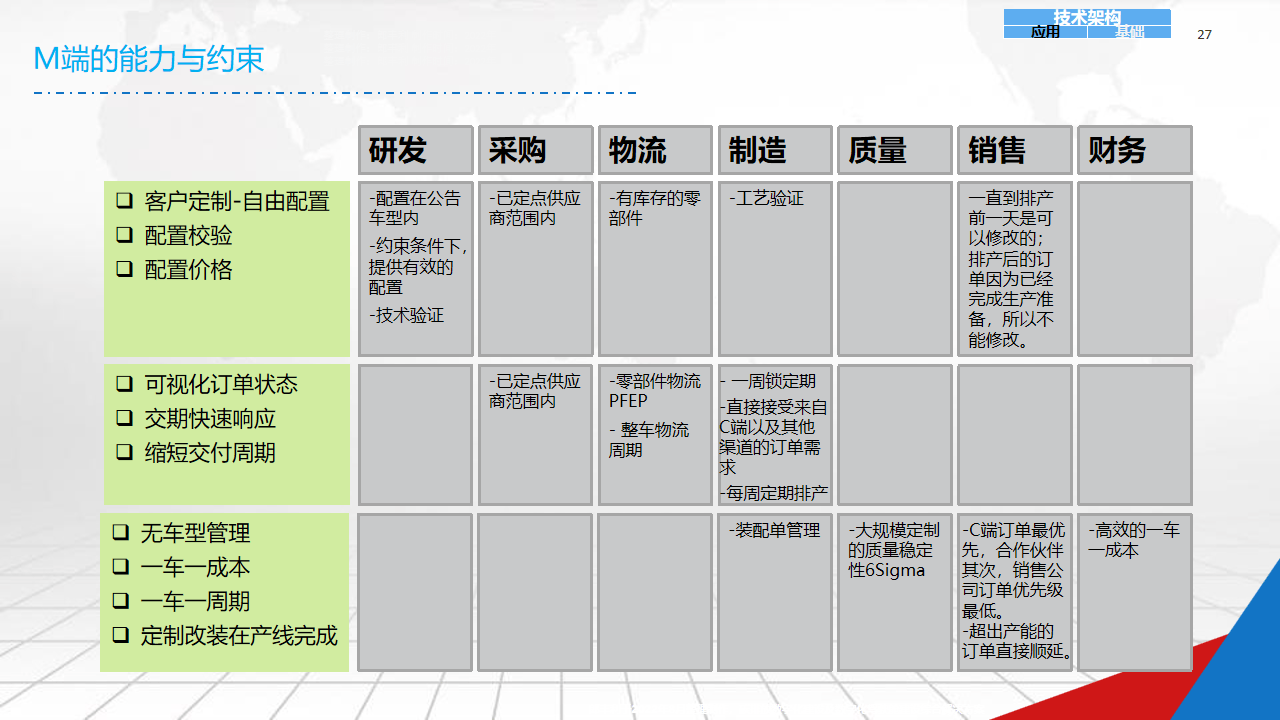
Task: Click page number 27
Action: (1204, 34)
